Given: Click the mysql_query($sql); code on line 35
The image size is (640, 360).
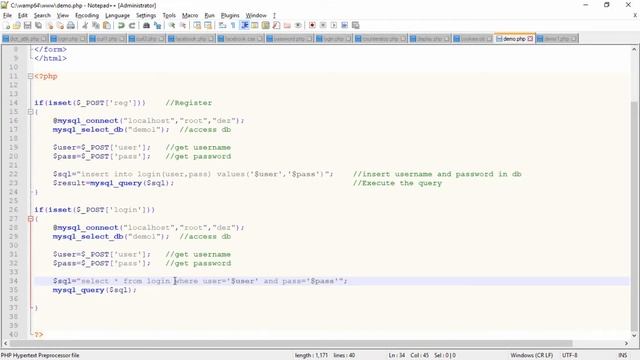Looking at the screenshot, I should pos(94,290).
